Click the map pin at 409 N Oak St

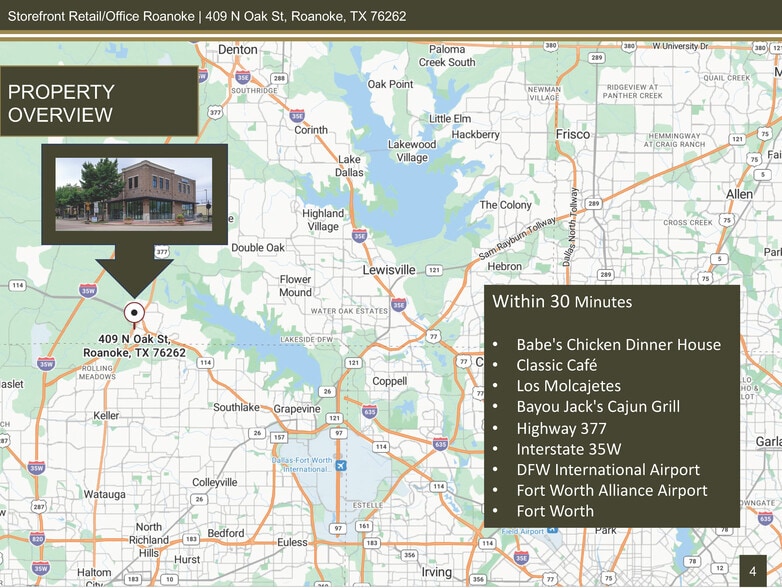point(133,311)
